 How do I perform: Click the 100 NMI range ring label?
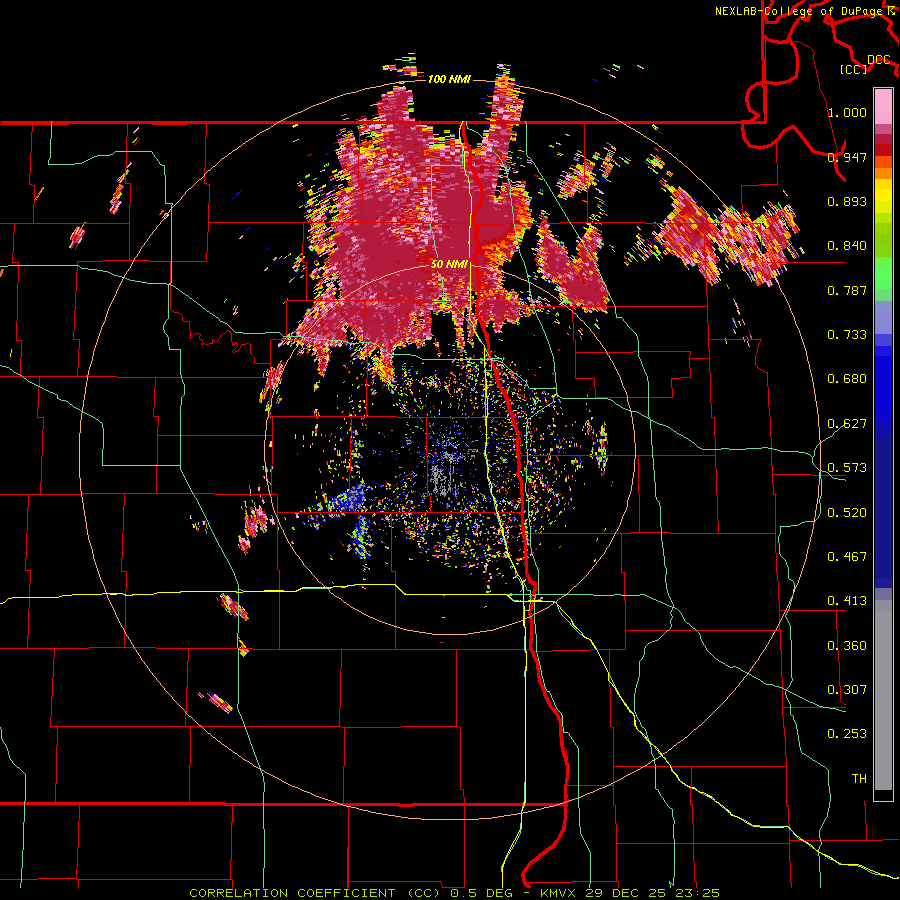tap(449, 79)
